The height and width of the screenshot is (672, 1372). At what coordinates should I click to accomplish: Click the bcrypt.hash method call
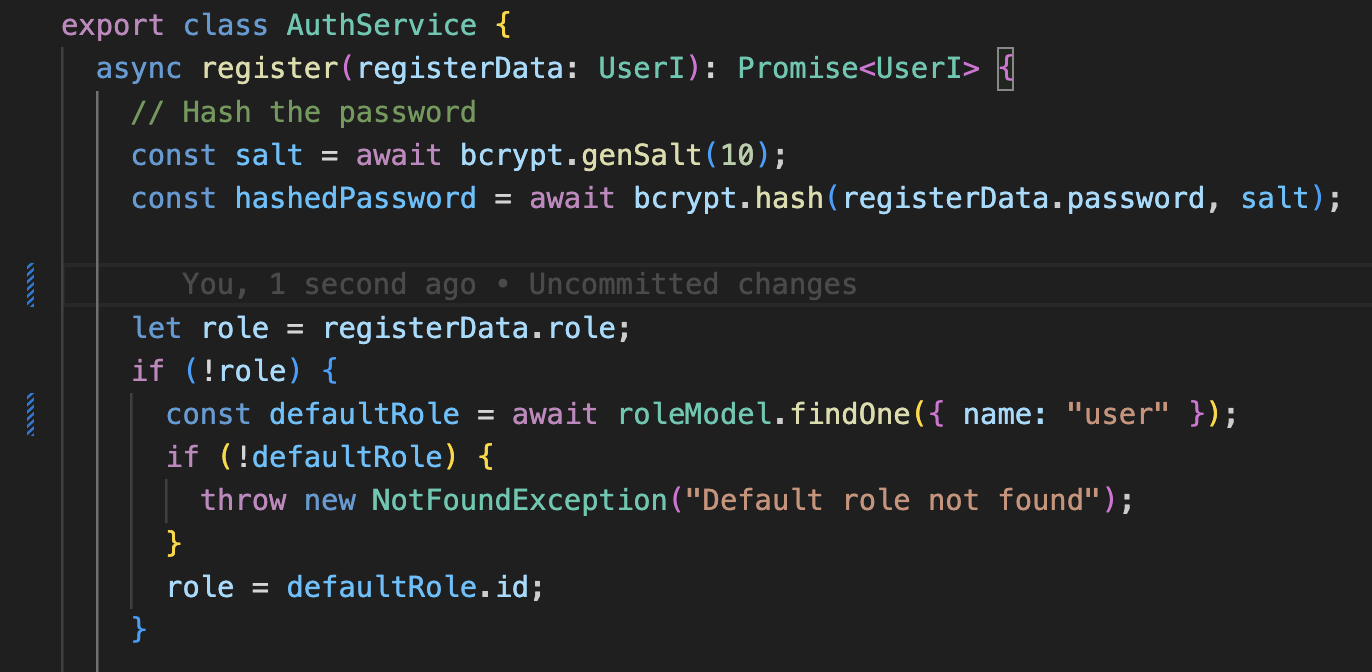(x=711, y=198)
